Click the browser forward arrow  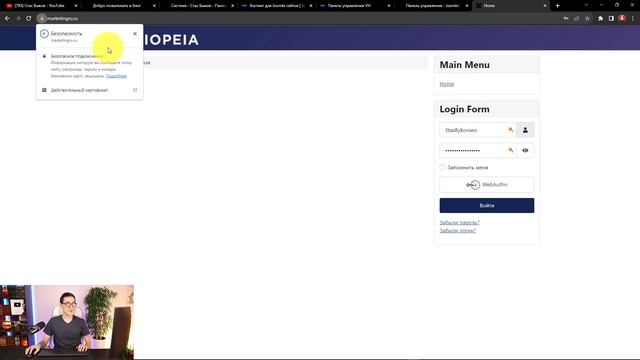(x=18, y=18)
